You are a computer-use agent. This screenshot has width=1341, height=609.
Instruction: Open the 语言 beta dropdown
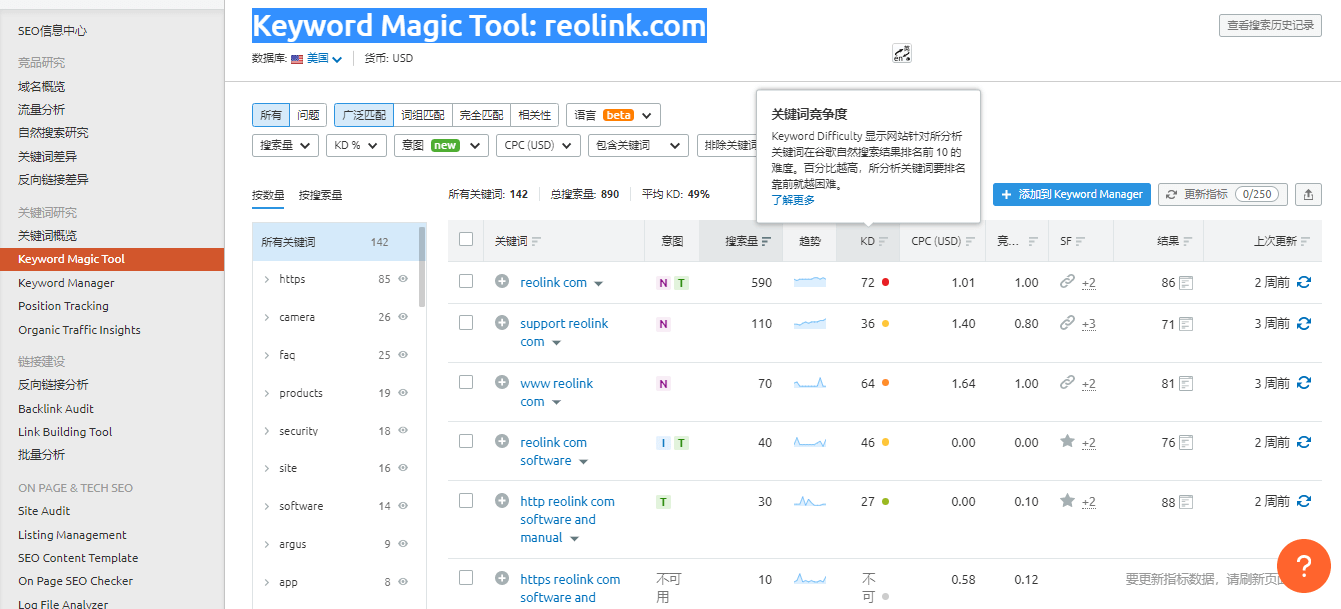(613, 115)
